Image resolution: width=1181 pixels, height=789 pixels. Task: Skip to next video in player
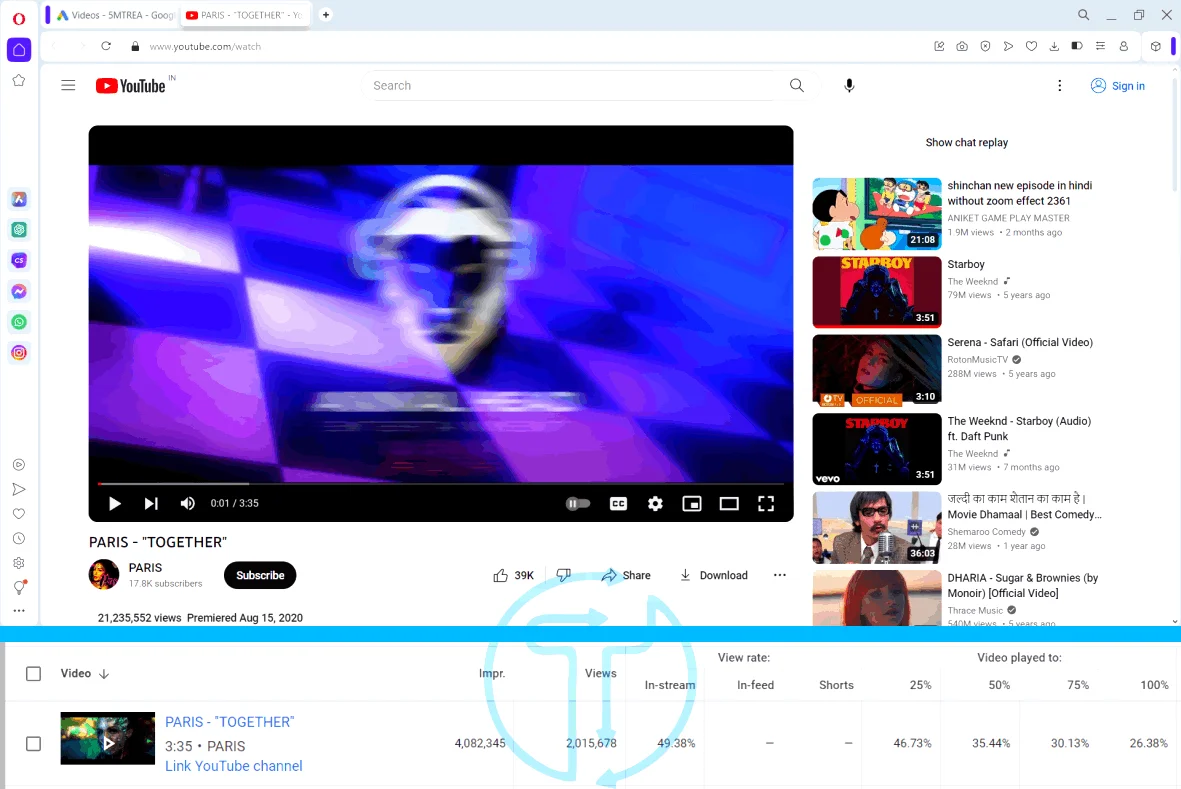[x=151, y=504]
